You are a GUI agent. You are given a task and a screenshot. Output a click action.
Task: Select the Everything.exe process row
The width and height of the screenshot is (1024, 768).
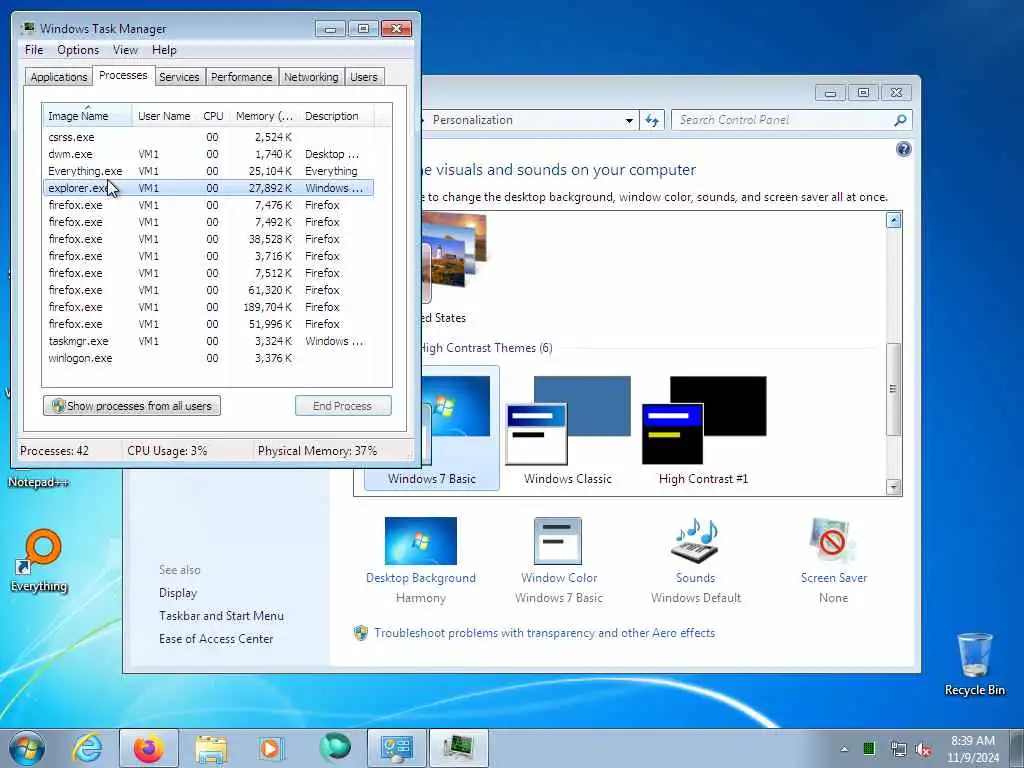click(208, 171)
